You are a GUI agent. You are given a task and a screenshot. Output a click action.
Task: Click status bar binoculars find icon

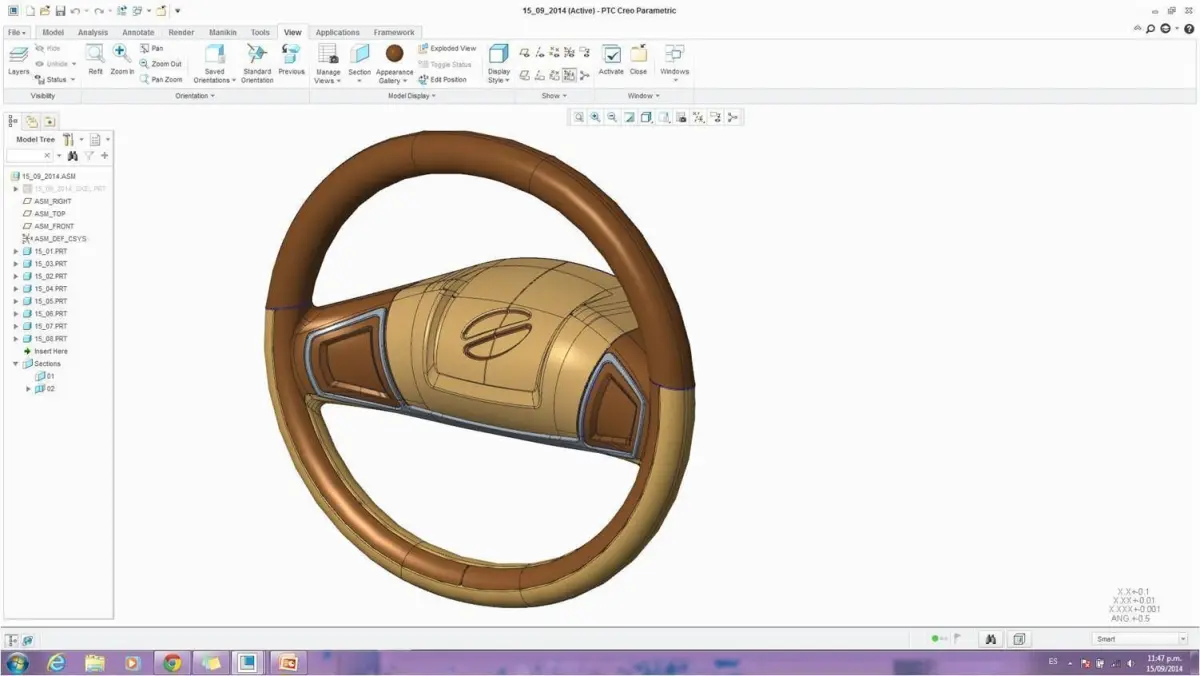coord(991,638)
